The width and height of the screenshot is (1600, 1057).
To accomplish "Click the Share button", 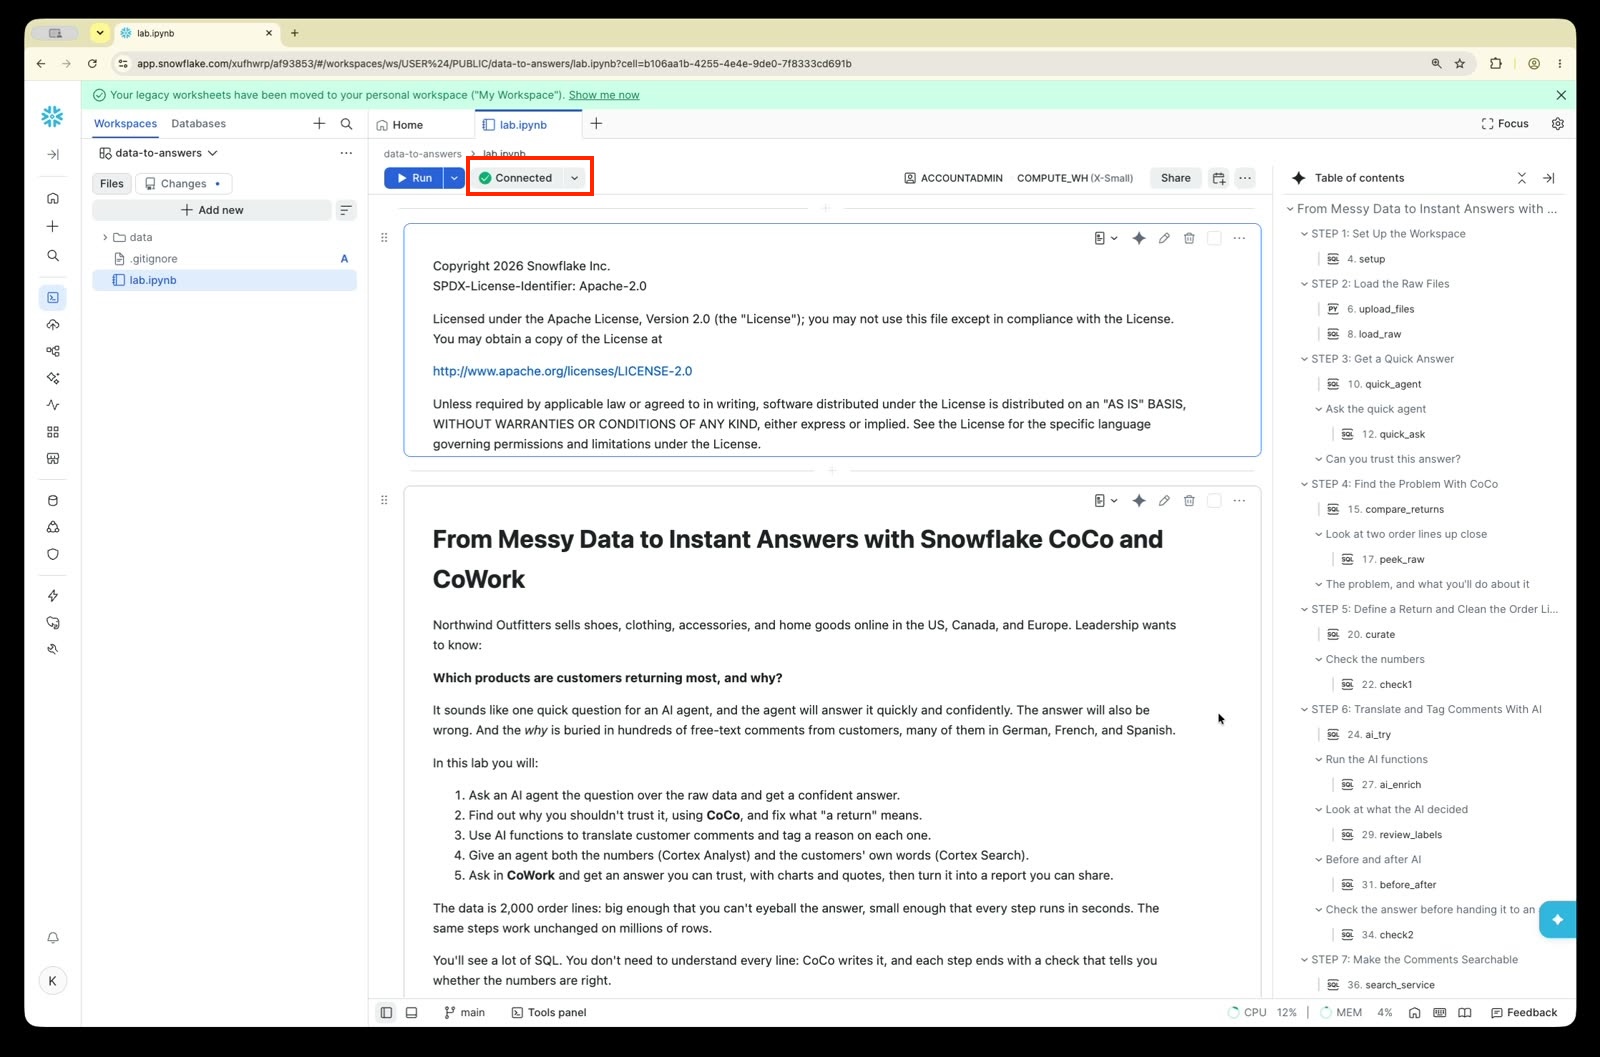I will coord(1176,178).
